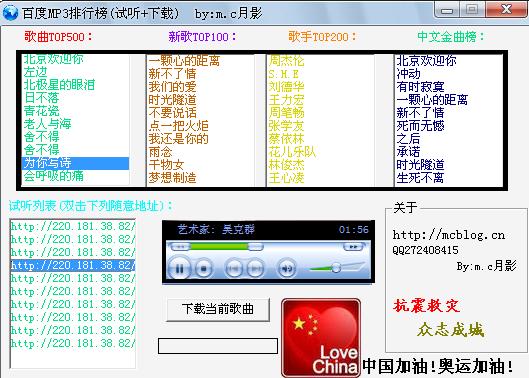This screenshot has height=378, width=529.
Task: Select the last URL in listening list
Action: (x=73, y=343)
